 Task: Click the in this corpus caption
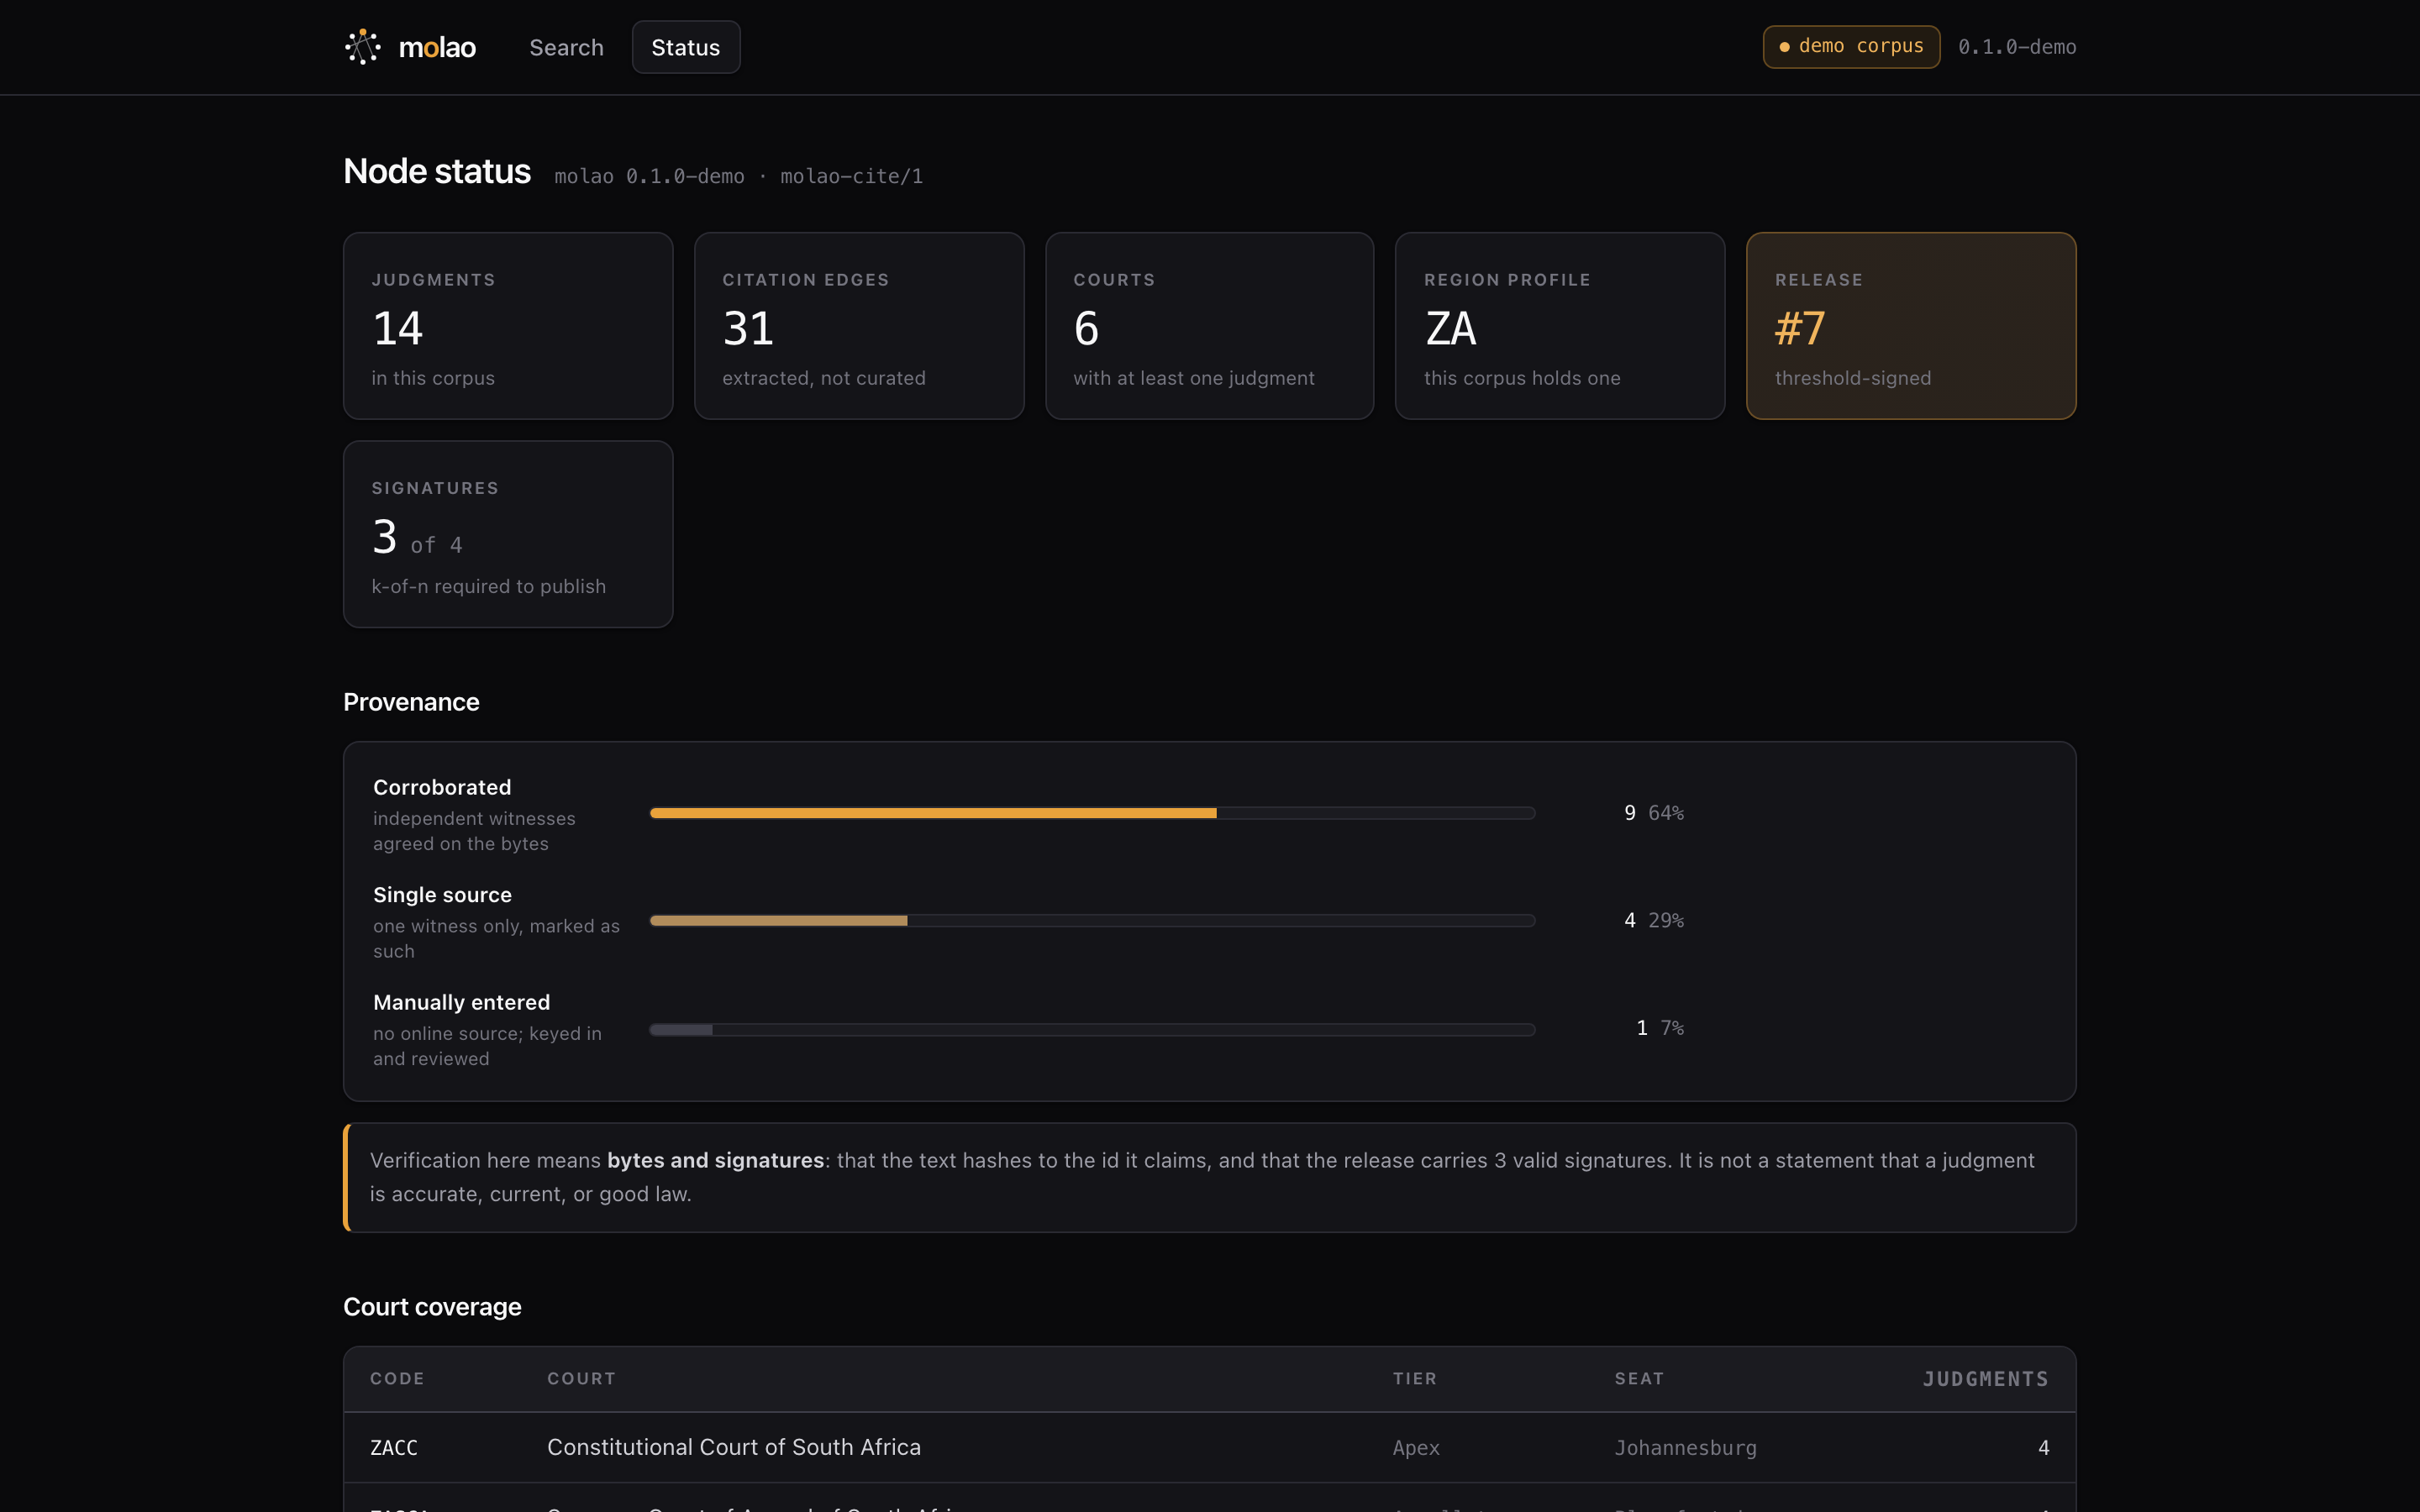point(432,378)
